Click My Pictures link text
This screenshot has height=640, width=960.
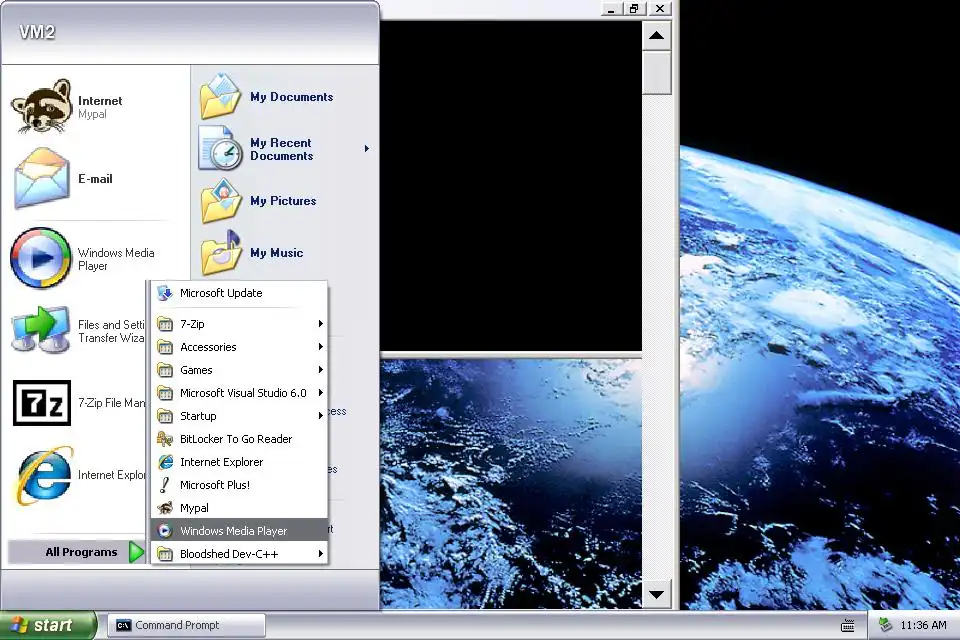283,201
